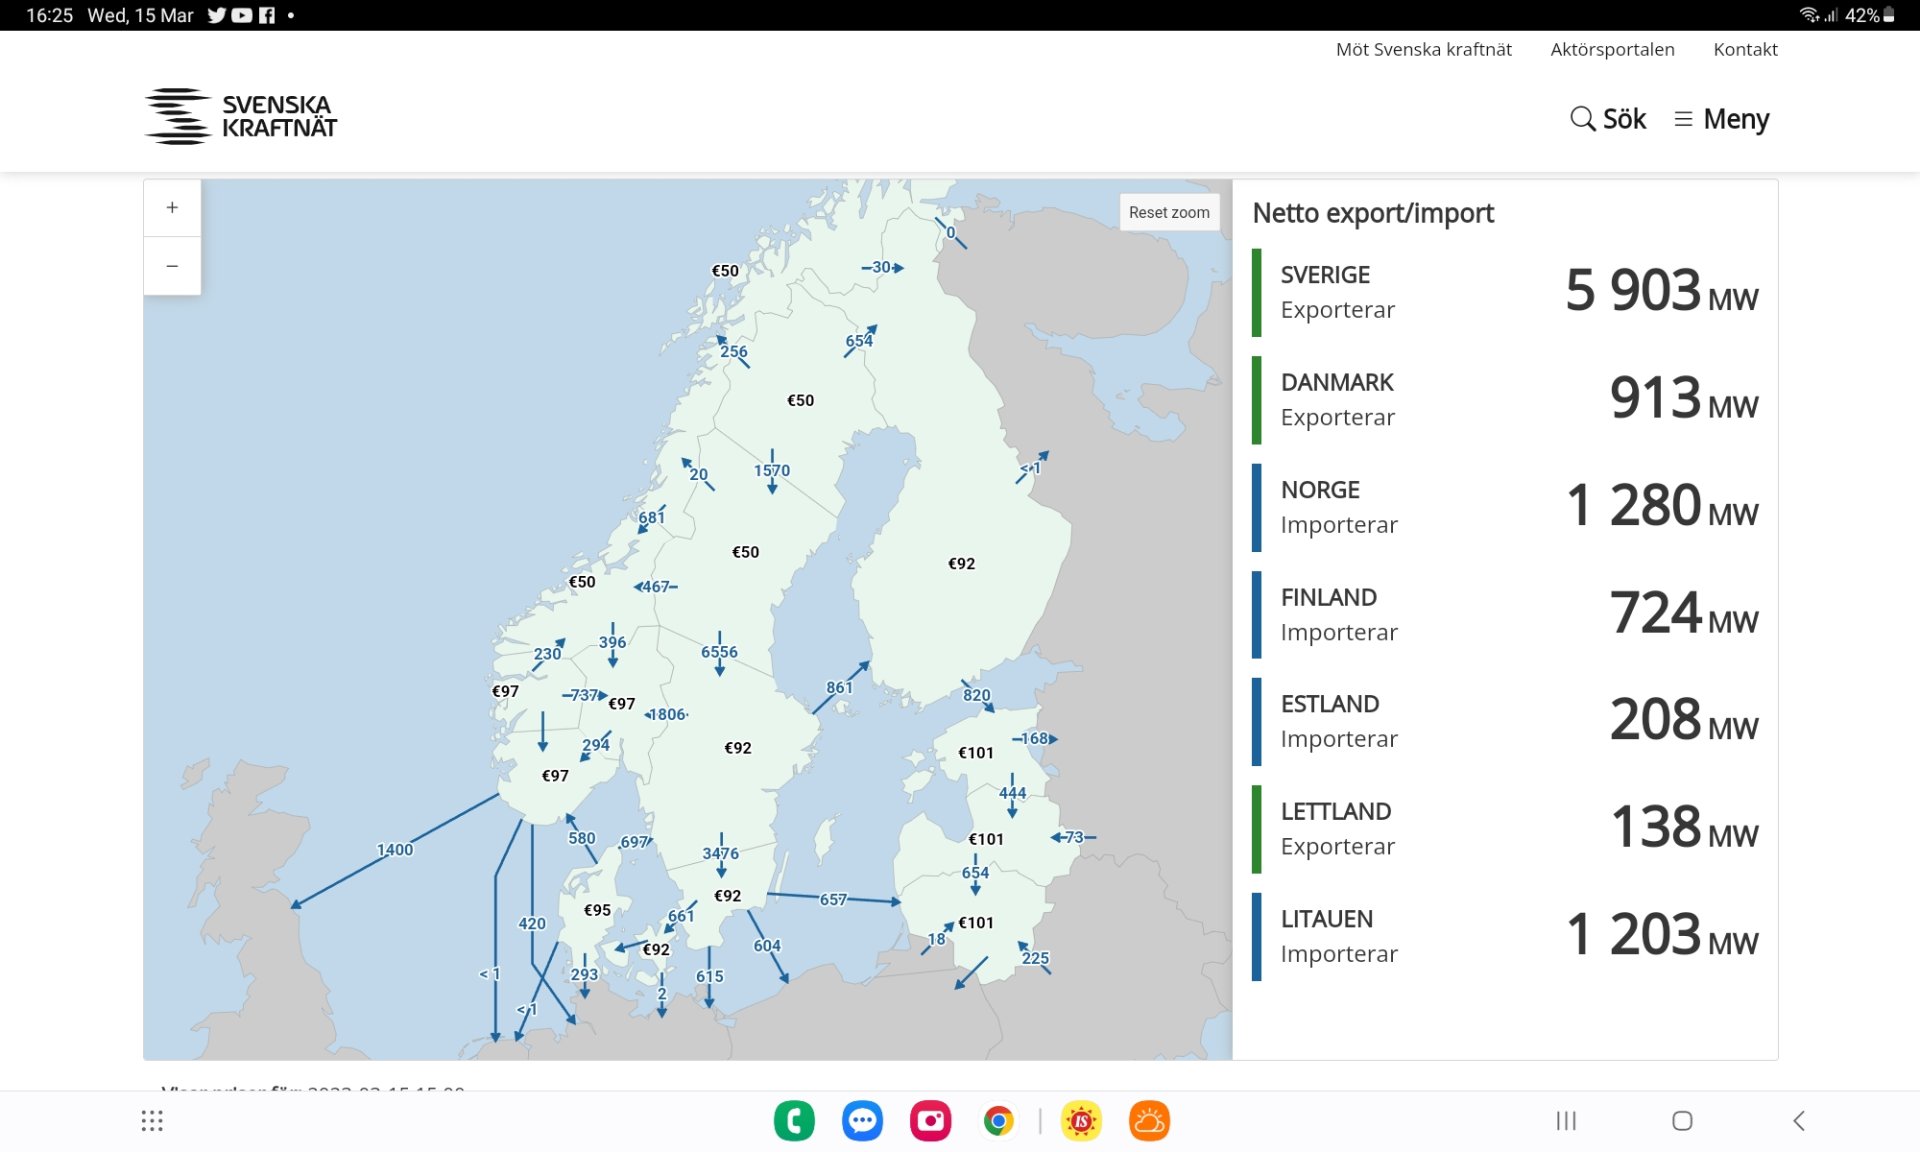This screenshot has width=1920, height=1152.
Task: Click the 657 flow arrow to Lithuania
Action: (833, 898)
